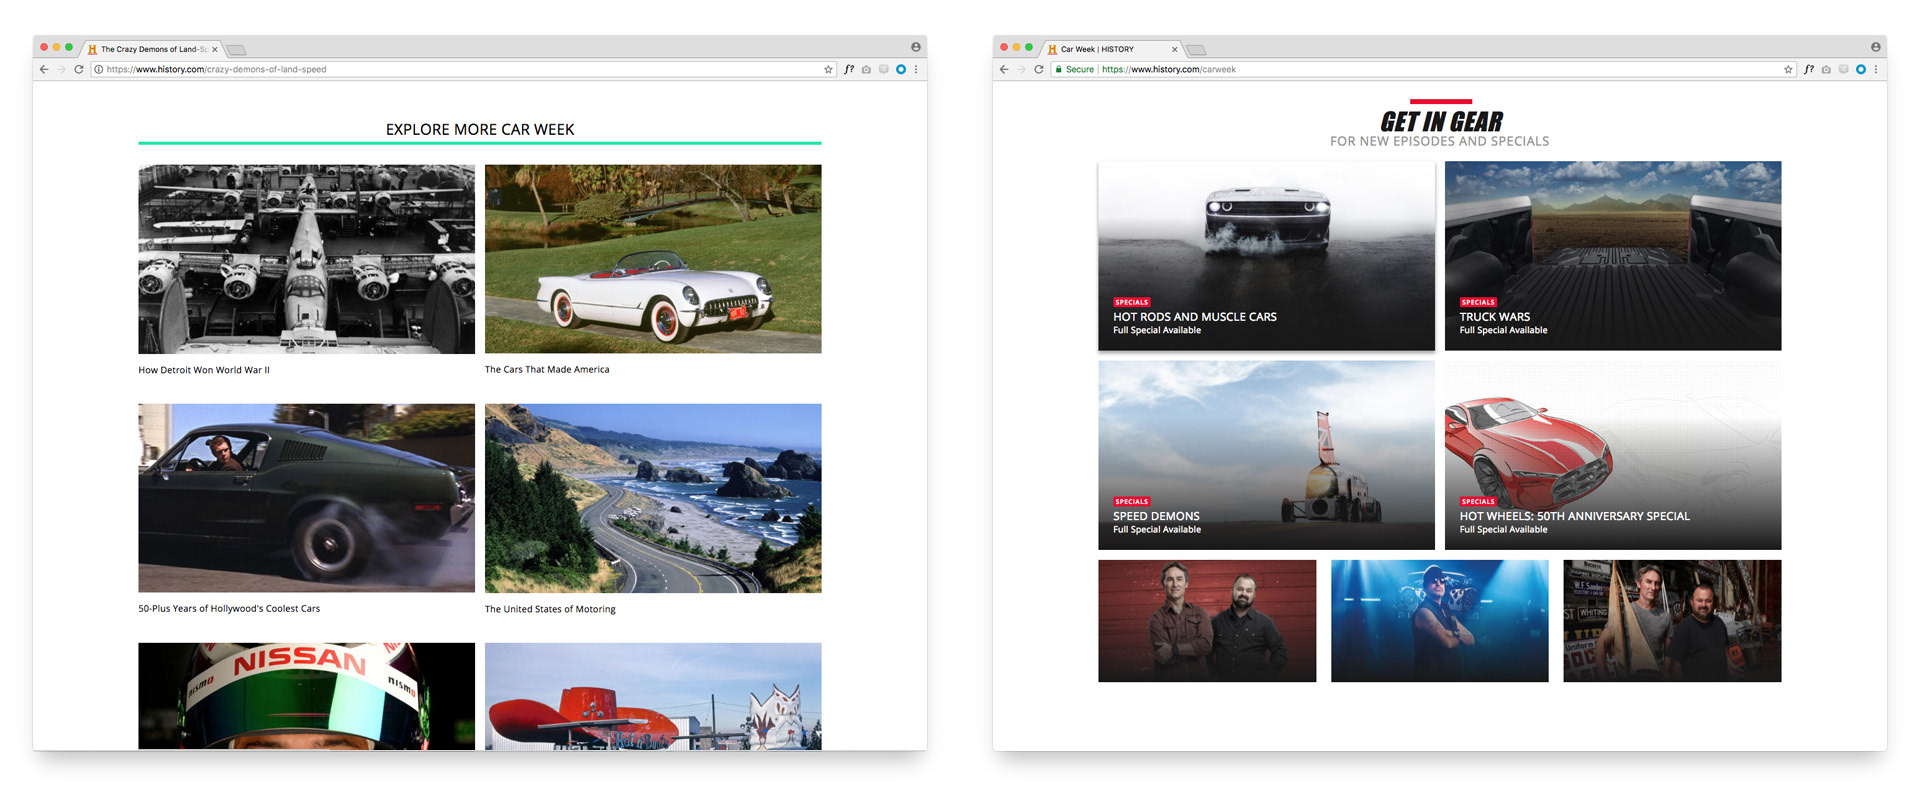
Task: Open the 'SPEED DEMONS' special card
Action: click(x=1266, y=455)
